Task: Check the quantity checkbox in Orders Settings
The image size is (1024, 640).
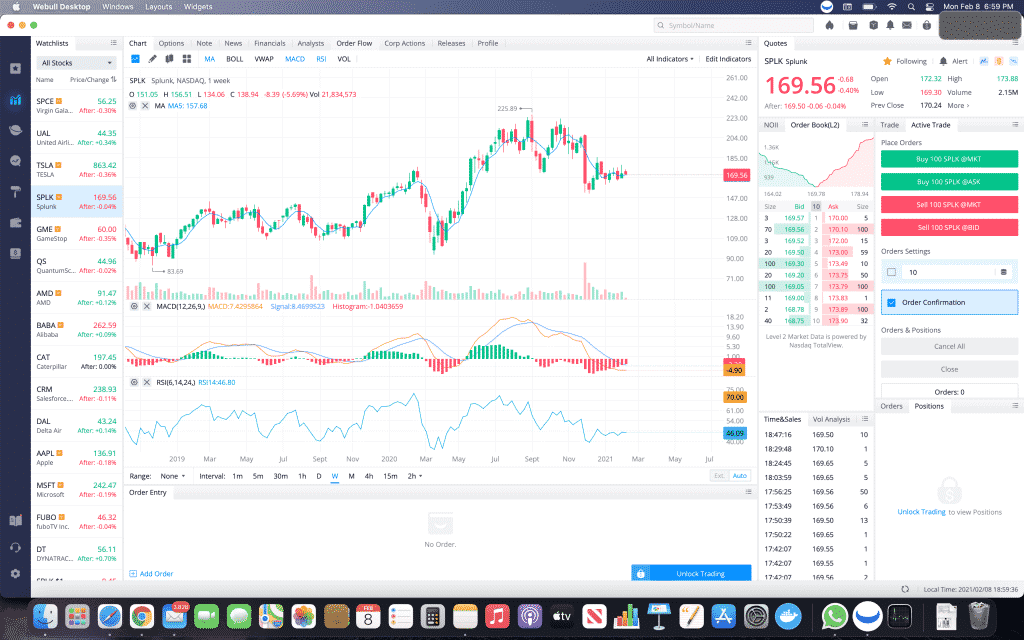Action: 891,272
